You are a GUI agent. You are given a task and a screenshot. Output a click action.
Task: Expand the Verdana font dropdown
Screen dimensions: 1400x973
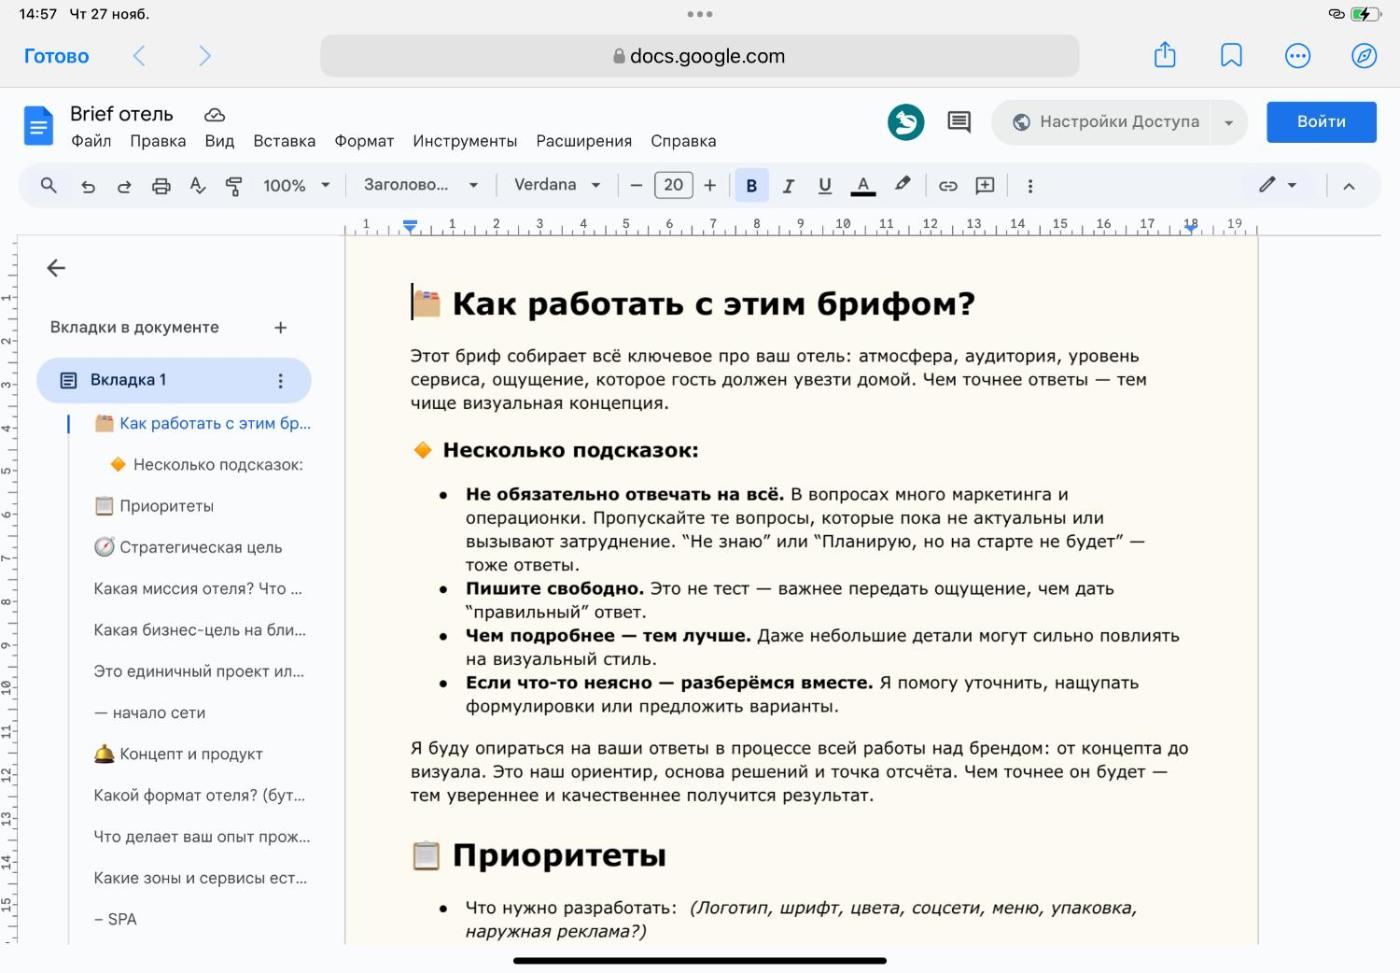557,185
